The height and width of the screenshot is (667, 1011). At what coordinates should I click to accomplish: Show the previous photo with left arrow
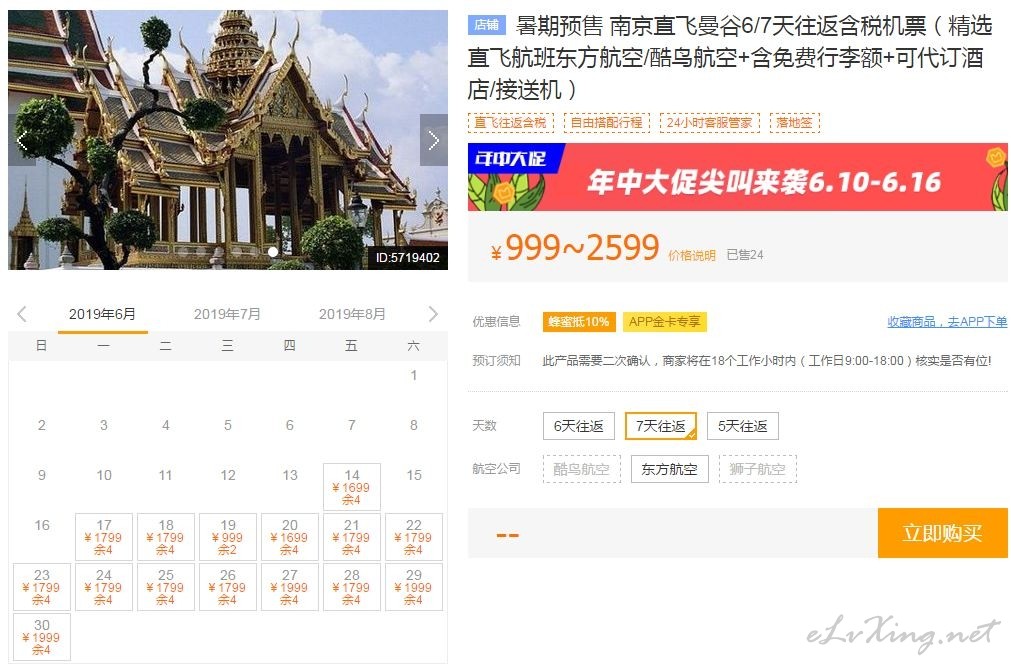(22, 140)
